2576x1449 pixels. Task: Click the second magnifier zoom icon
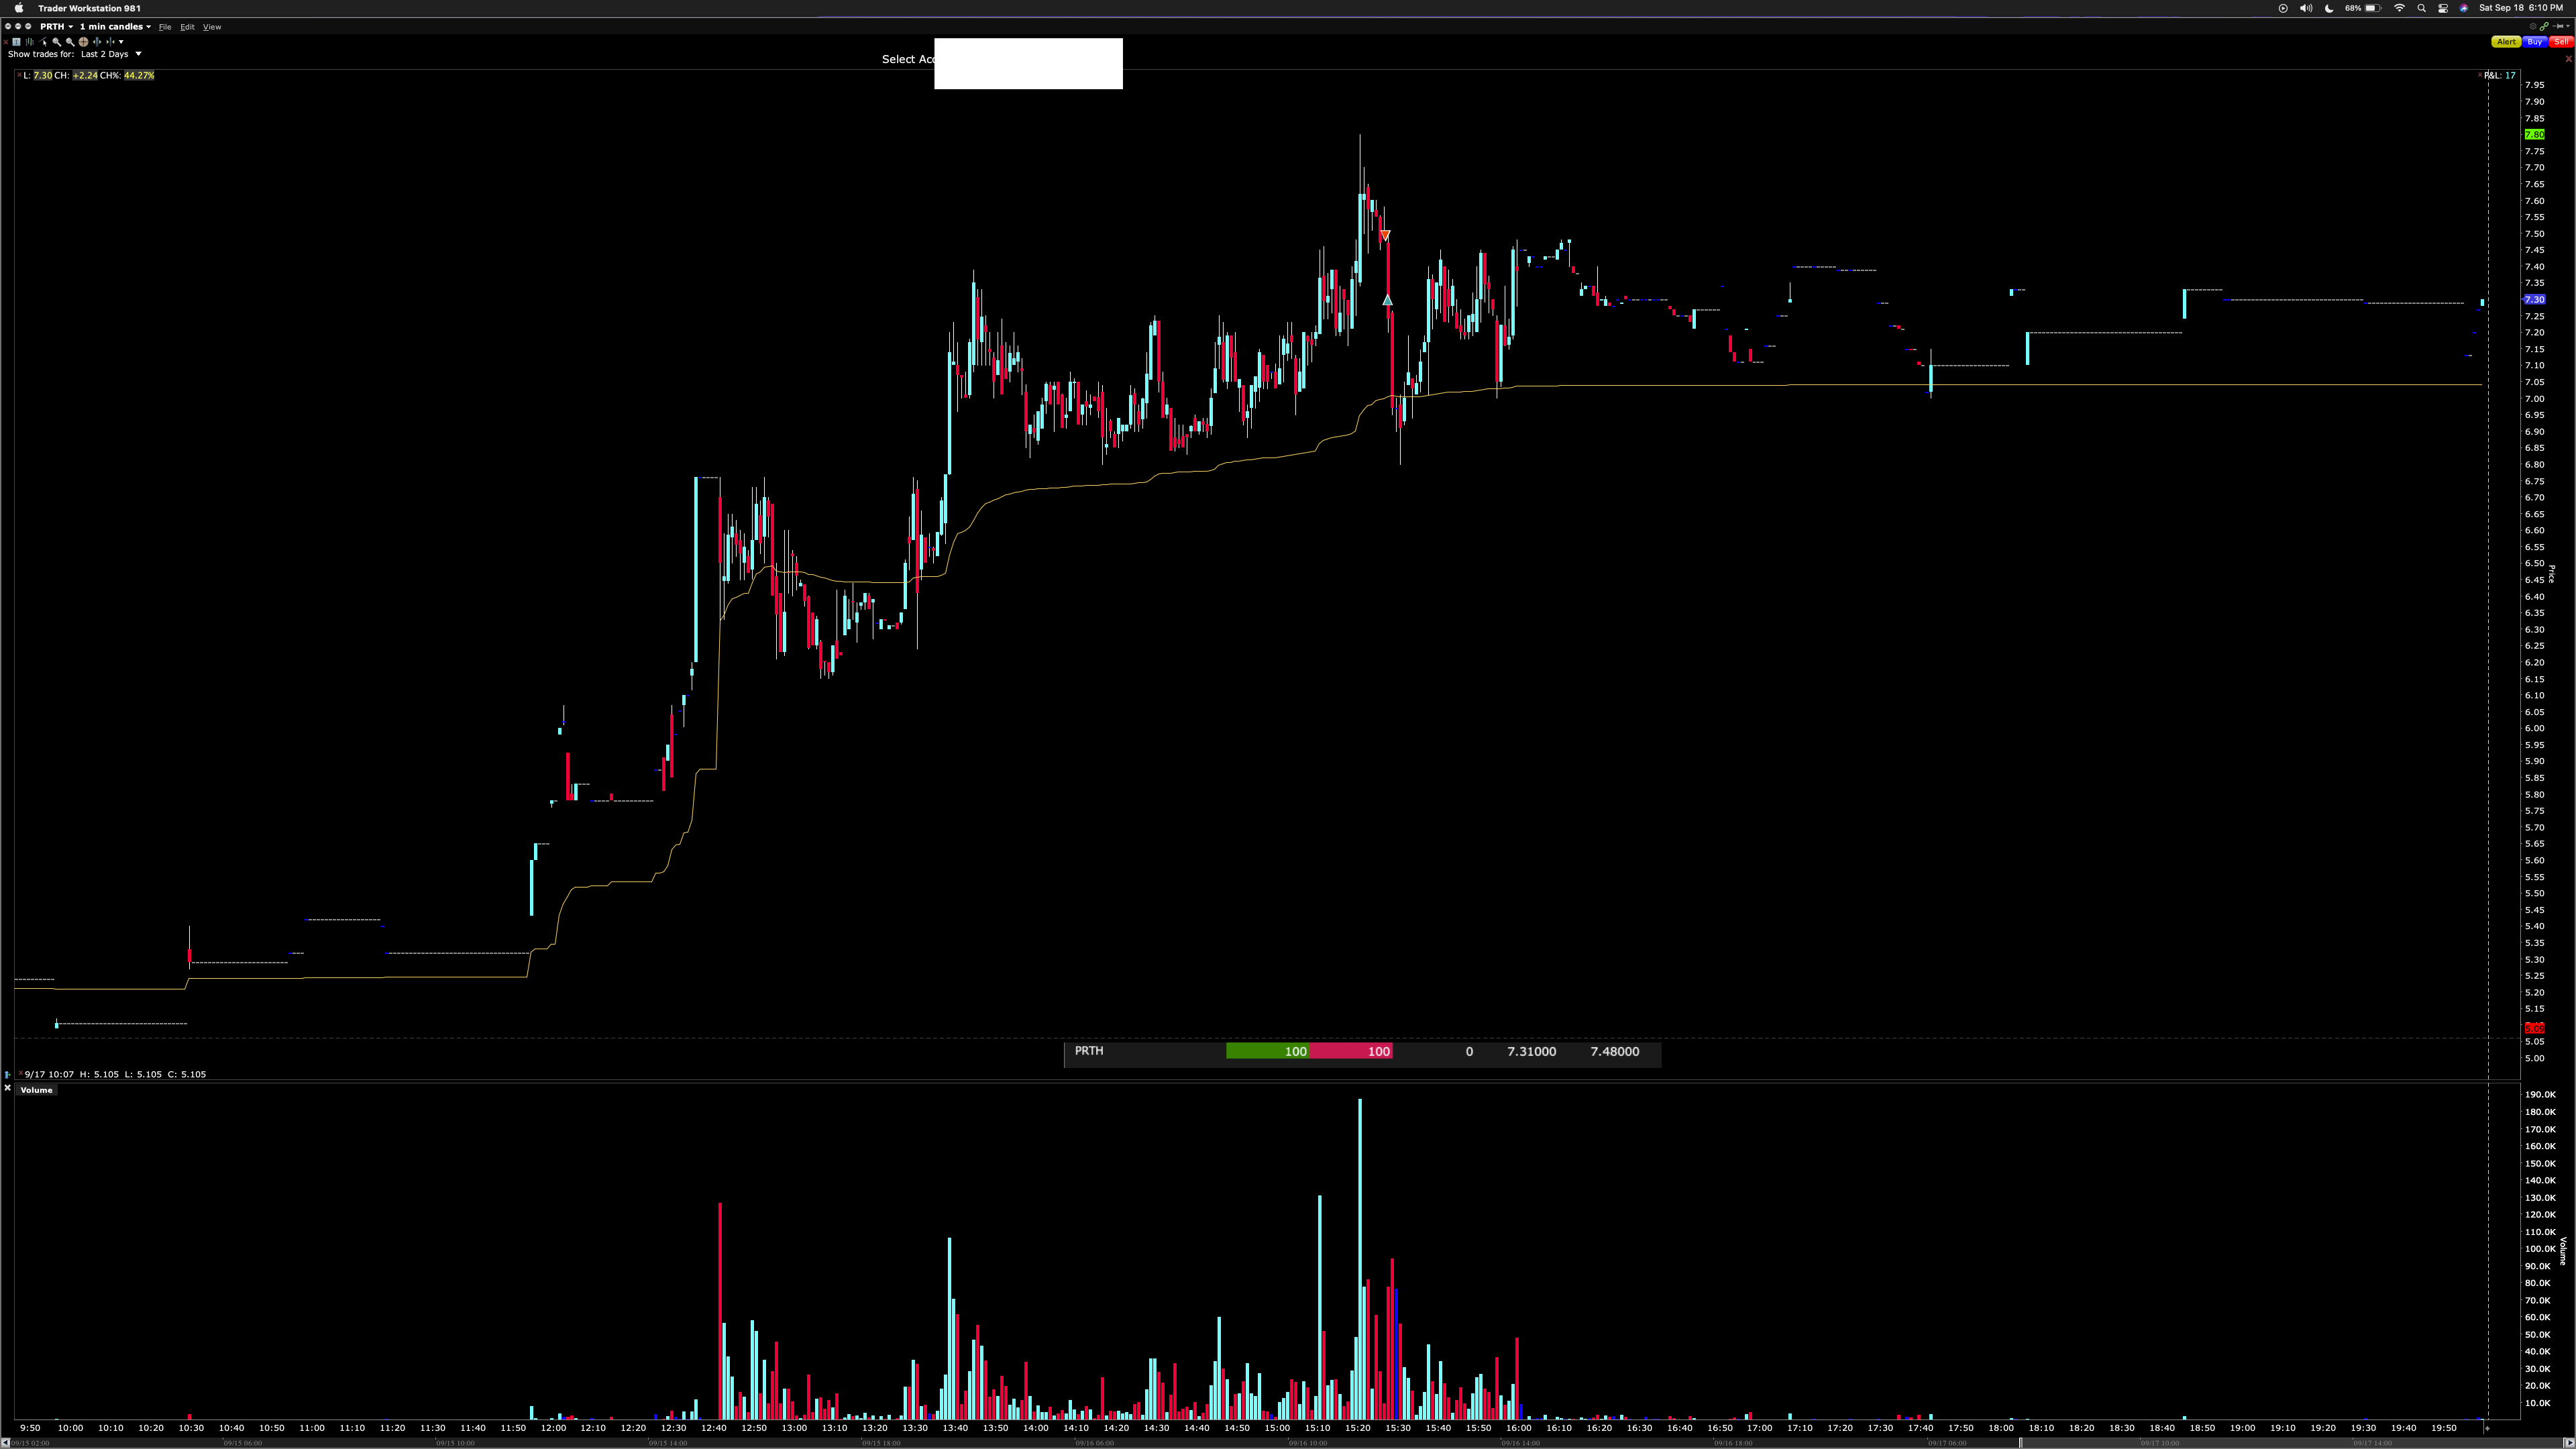tap(70, 42)
